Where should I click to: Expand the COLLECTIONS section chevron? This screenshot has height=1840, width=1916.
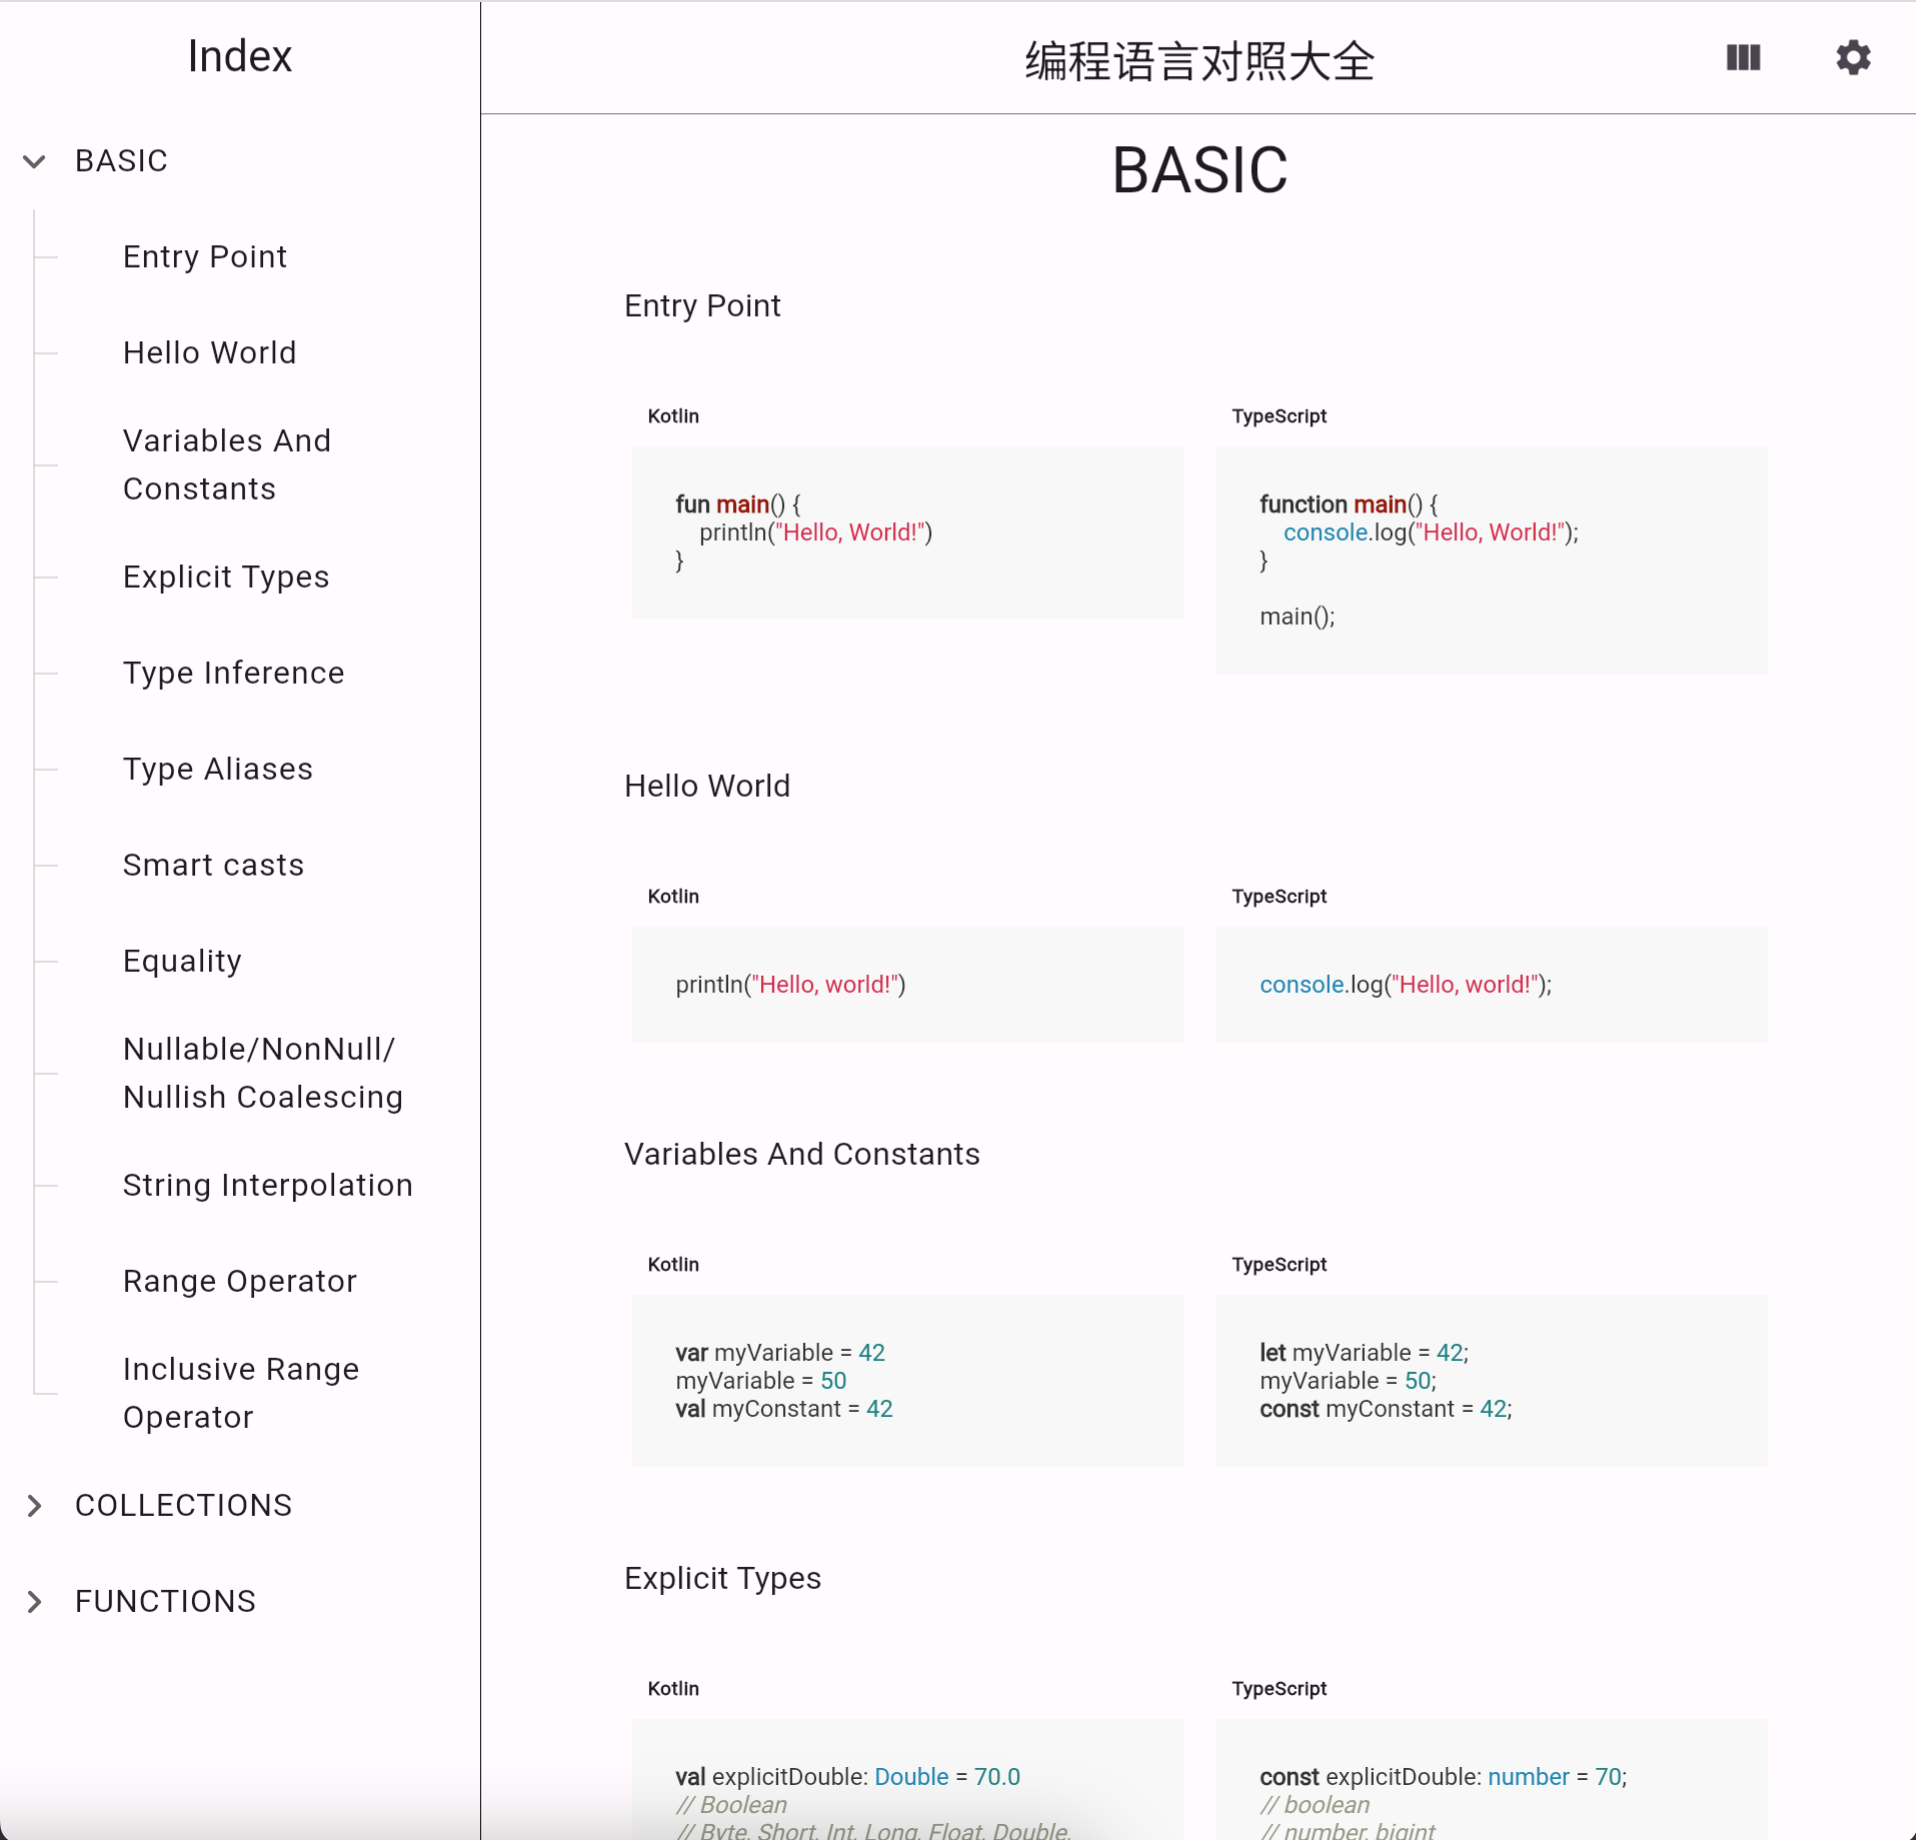click(35, 1505)
